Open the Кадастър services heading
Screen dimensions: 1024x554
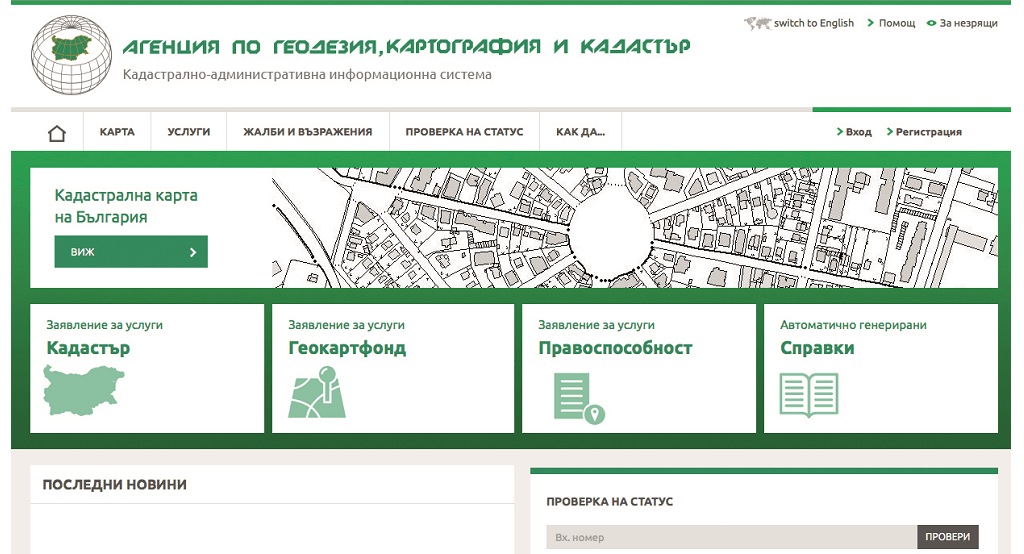pyautogui.click(x=88, y=348)
